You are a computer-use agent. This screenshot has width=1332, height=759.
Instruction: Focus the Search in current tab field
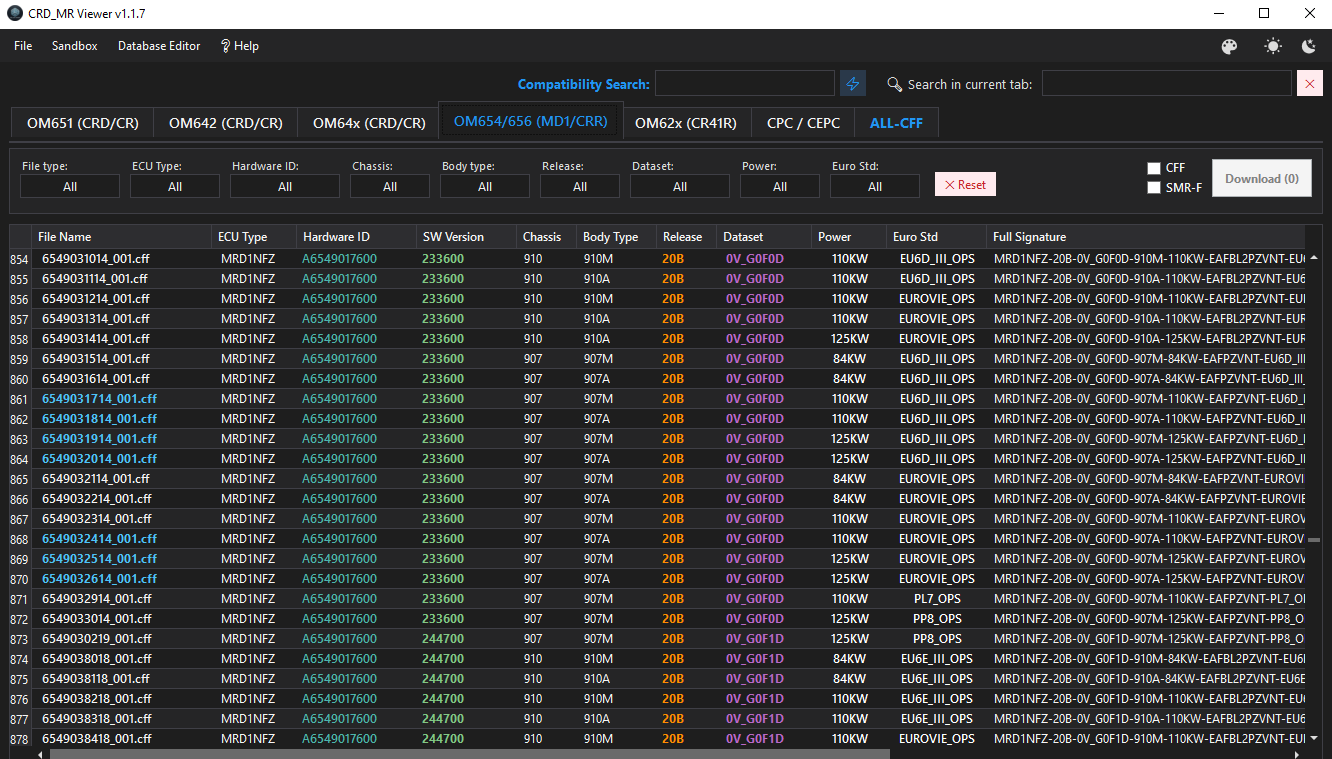tap(1167, 84)
